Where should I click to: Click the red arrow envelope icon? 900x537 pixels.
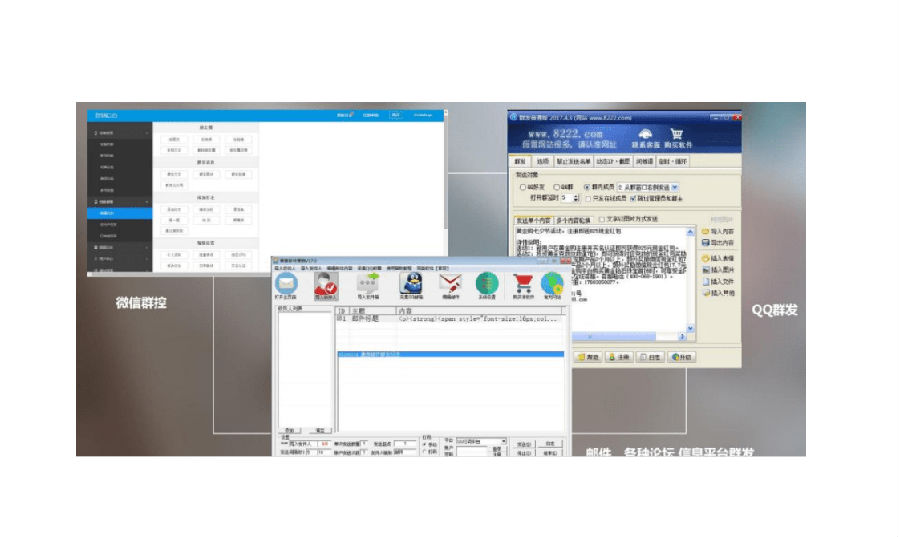449,284
